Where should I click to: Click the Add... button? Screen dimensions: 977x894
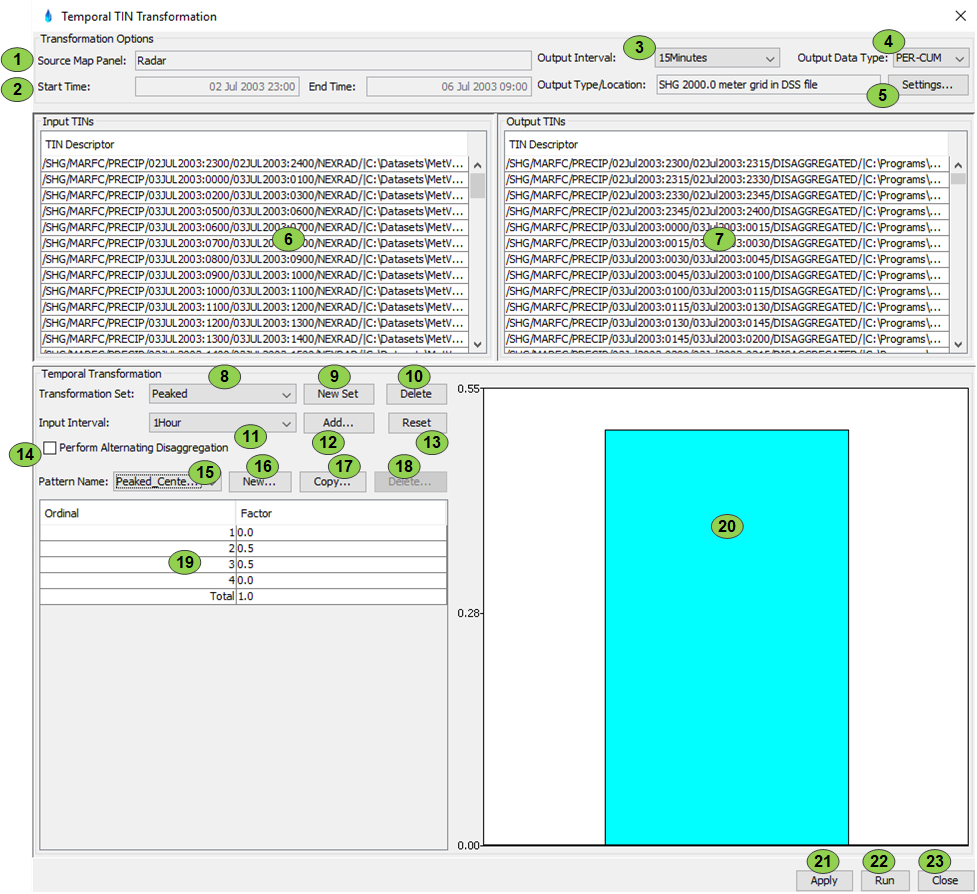point(338,423)
